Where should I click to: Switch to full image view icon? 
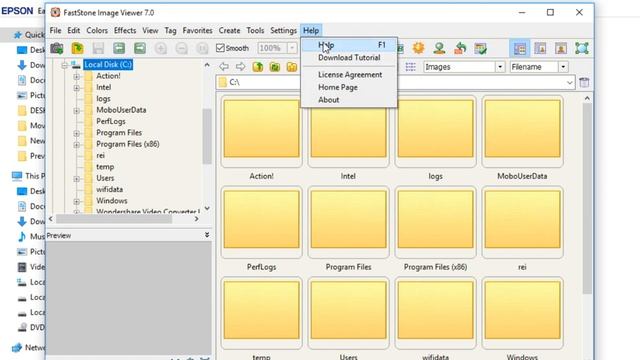561,48
